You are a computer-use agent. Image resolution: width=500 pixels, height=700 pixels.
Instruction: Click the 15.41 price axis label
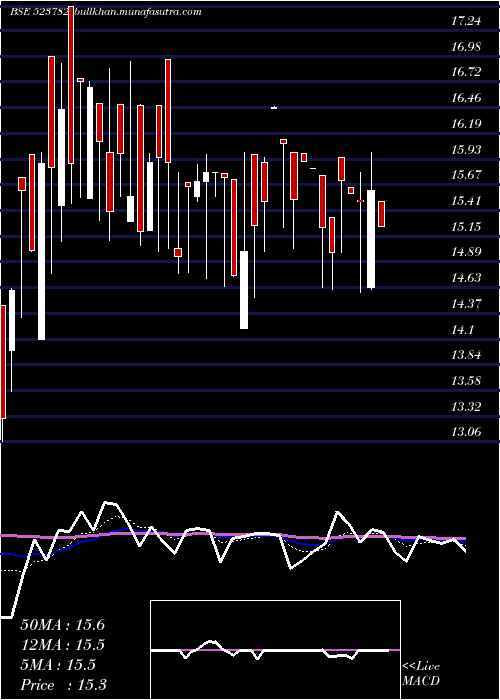click(466, 201)
